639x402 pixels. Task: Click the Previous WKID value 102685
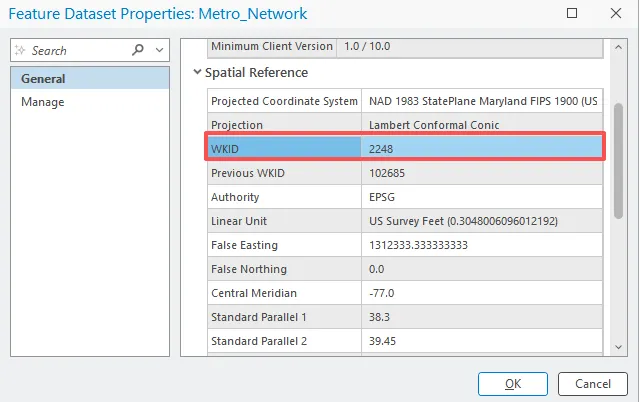click(482, 173)
